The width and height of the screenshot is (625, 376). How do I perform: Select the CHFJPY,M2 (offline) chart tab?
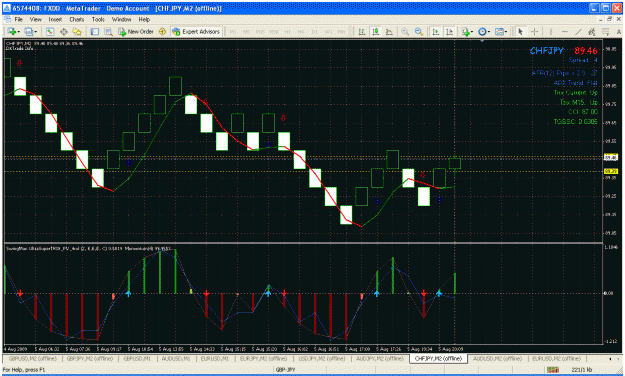pyautogui.click(x=438, y=358)
